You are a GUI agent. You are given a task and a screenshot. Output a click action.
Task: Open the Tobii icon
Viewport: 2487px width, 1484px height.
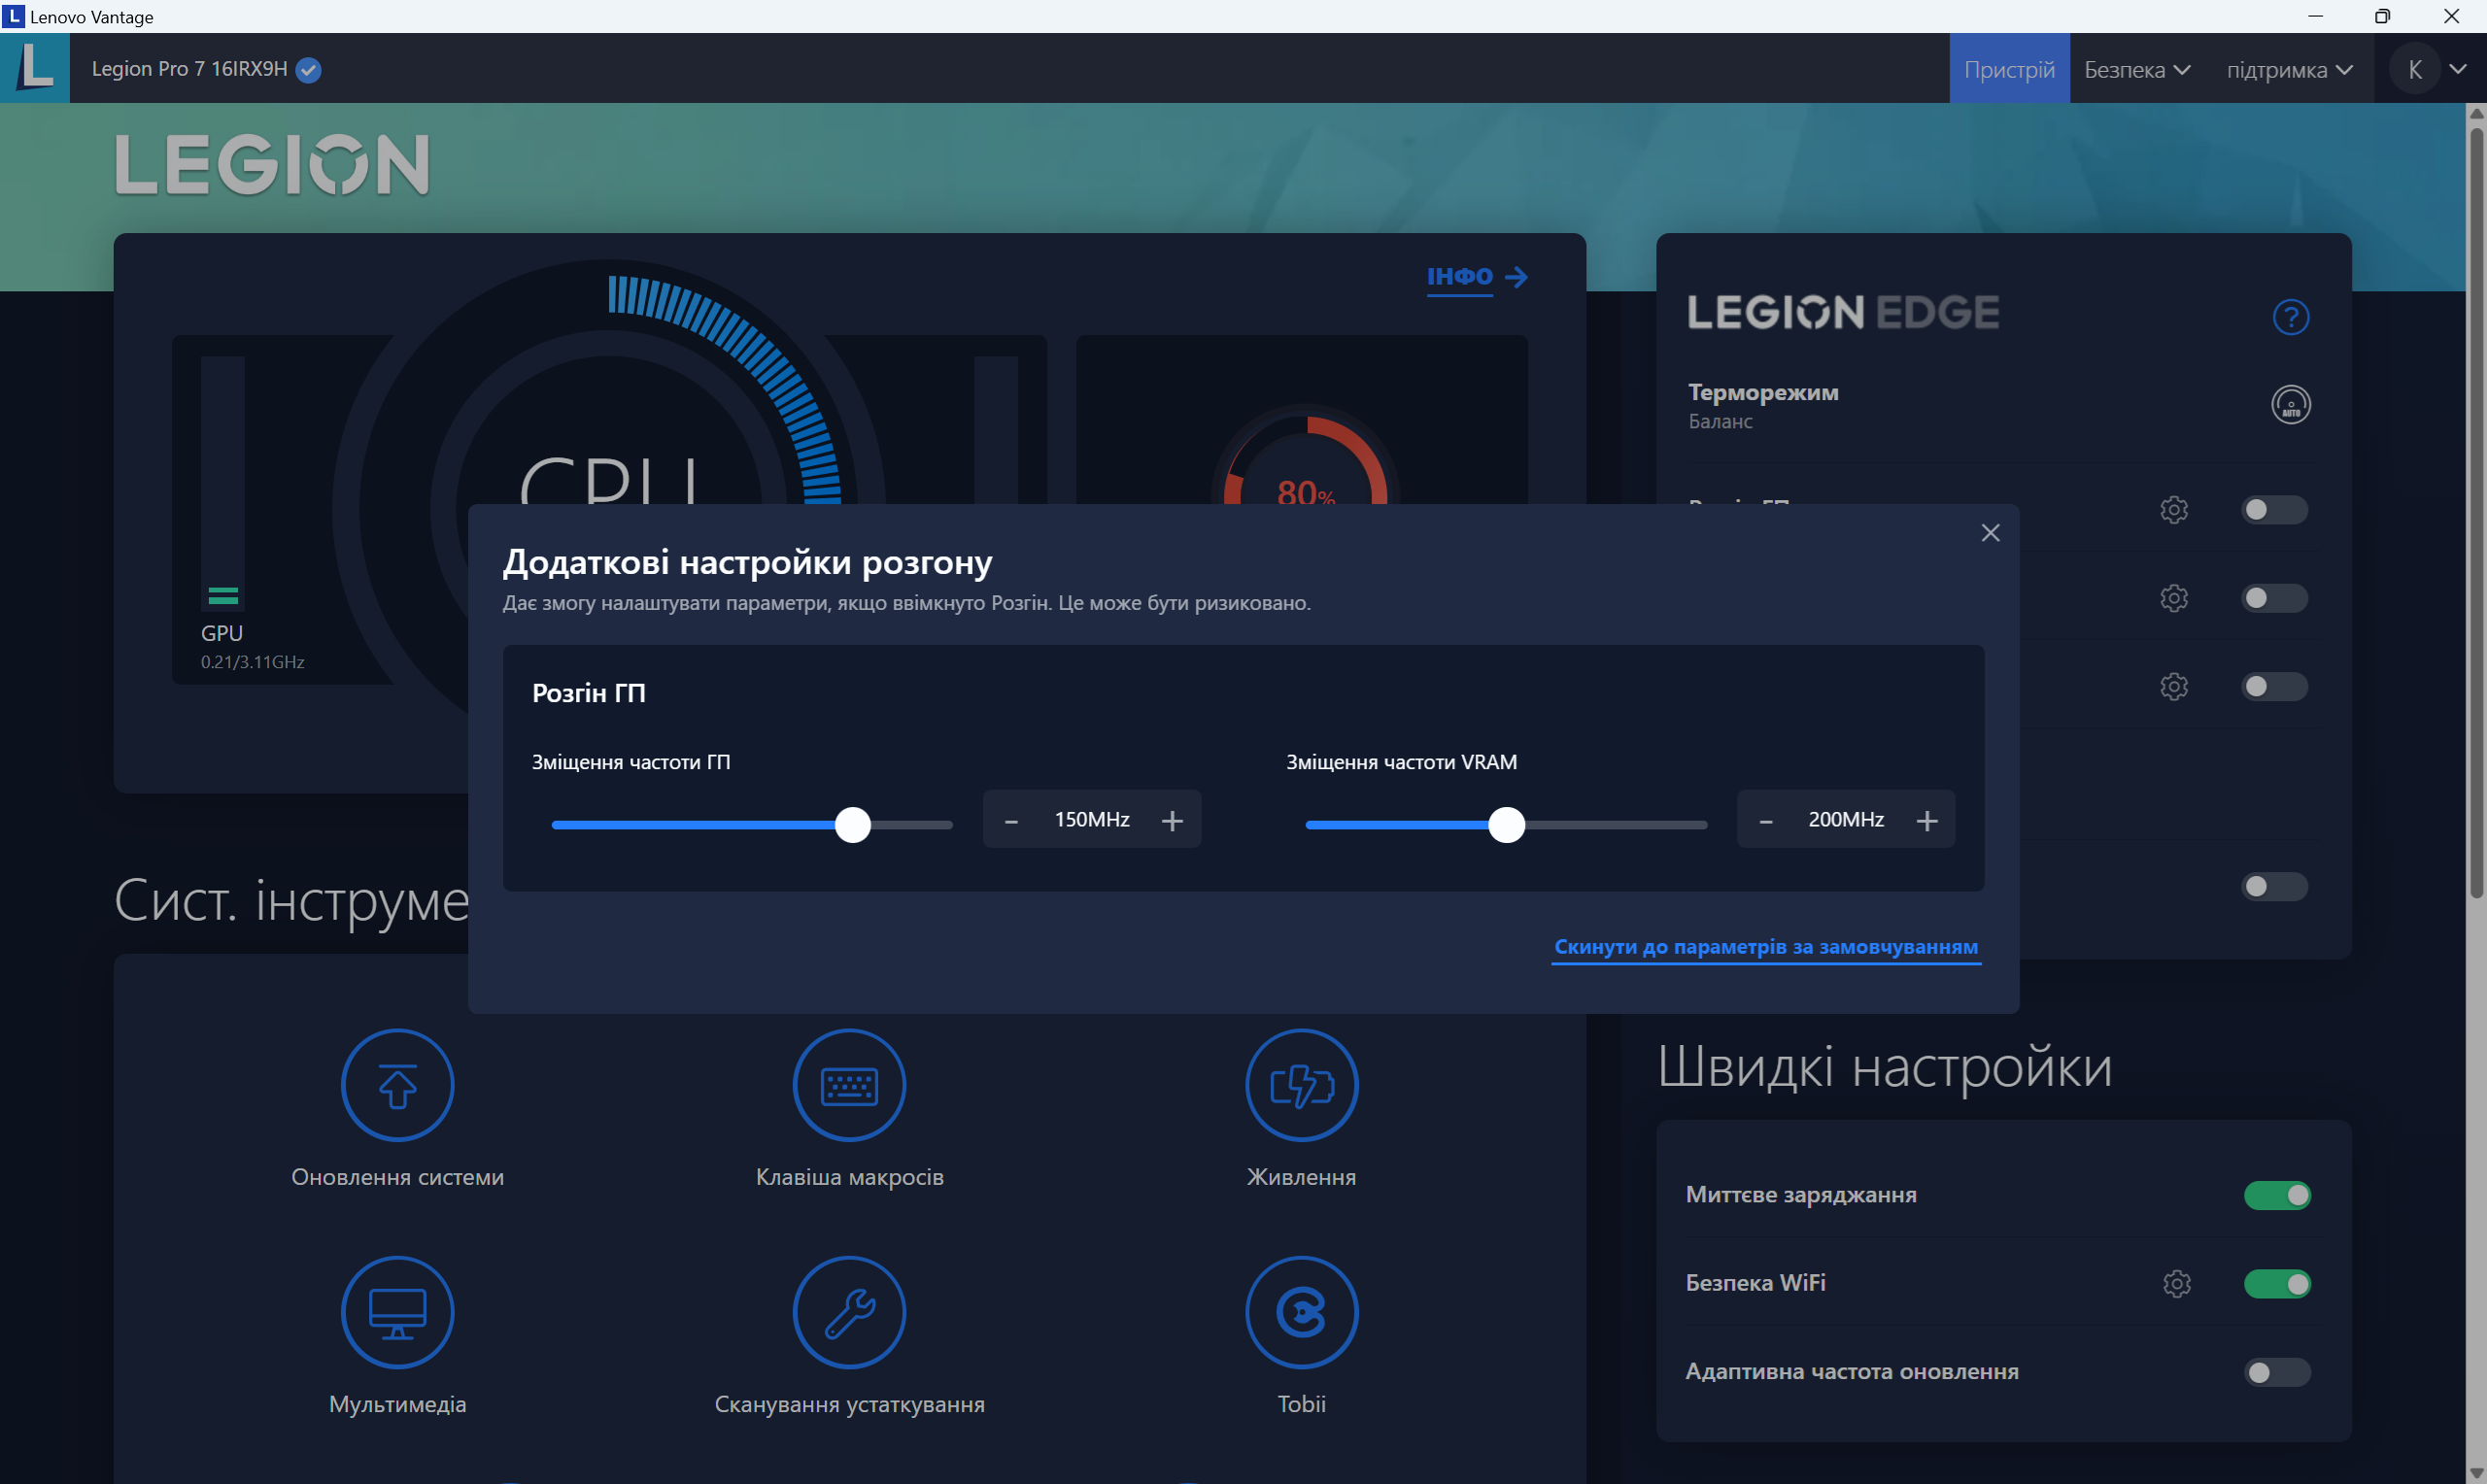coord(1301,1312)
